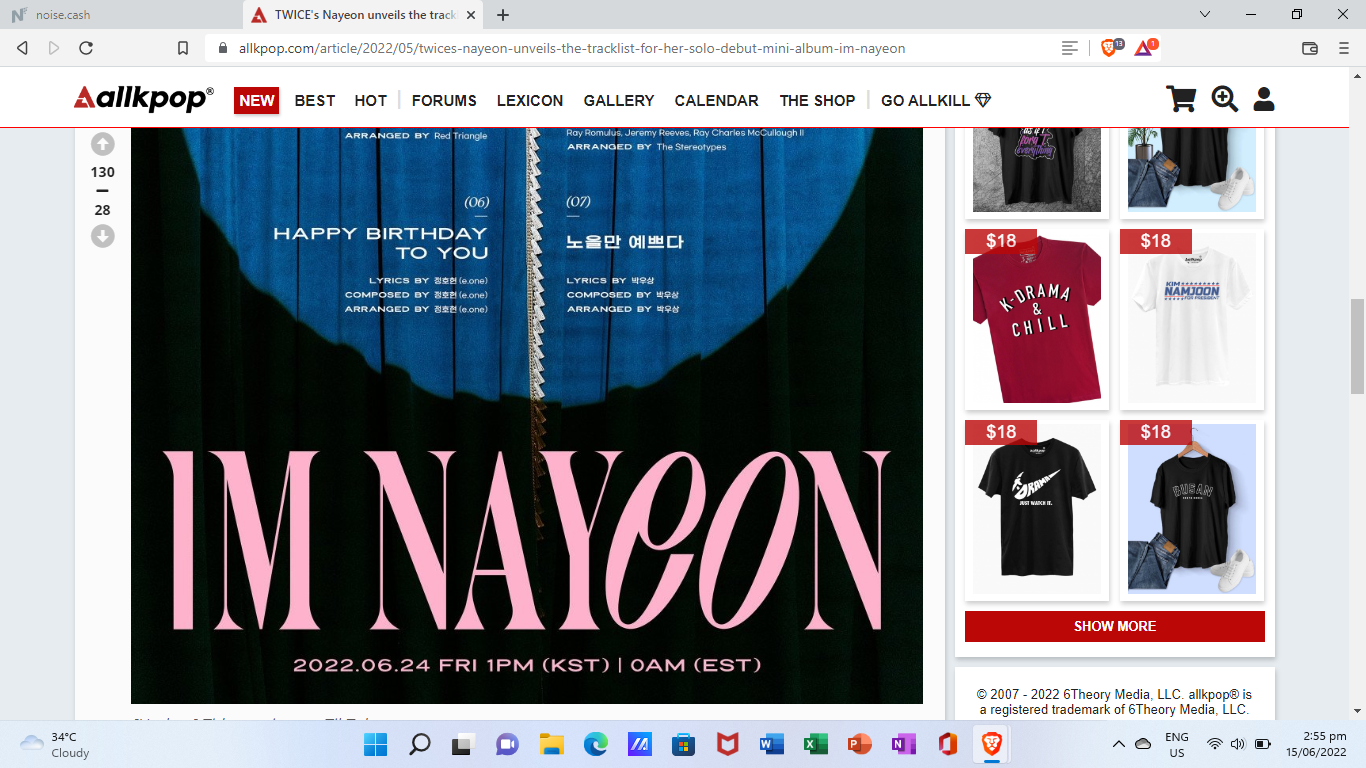Open the McAfee app from the taskbar

pyautogui.click(x=727, y=744)
